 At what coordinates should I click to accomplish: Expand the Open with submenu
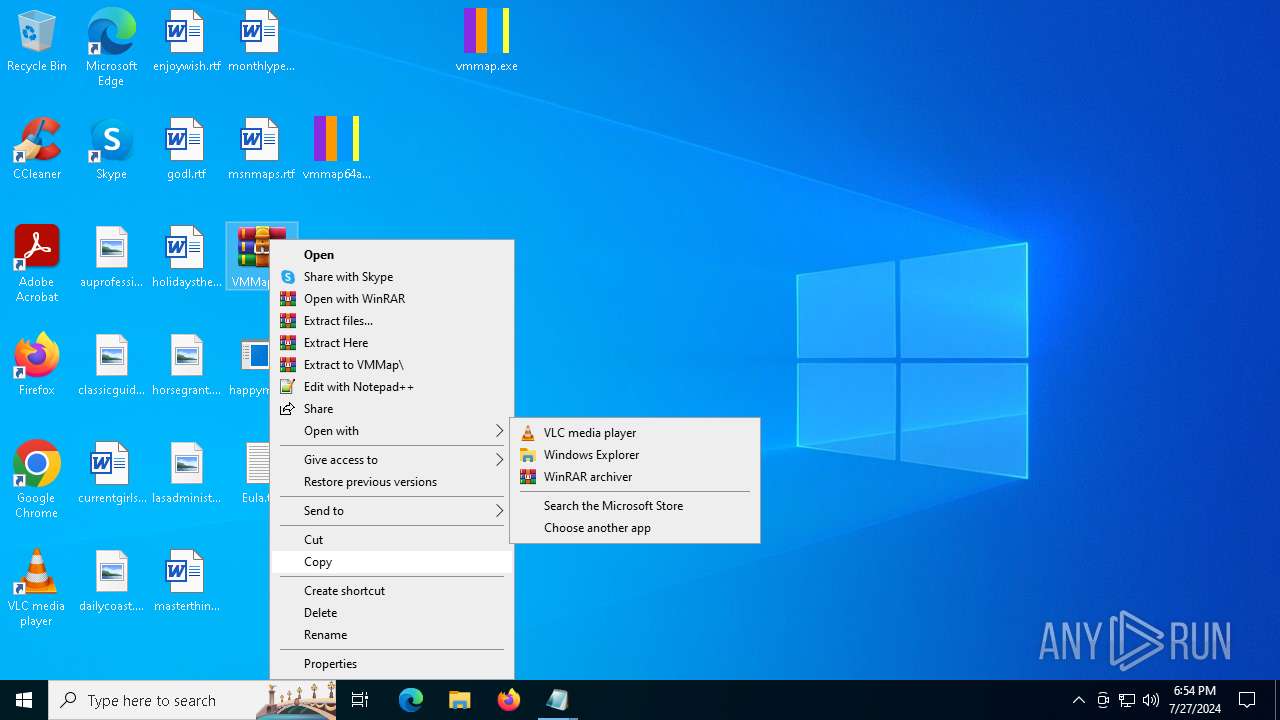coord(392,431)
